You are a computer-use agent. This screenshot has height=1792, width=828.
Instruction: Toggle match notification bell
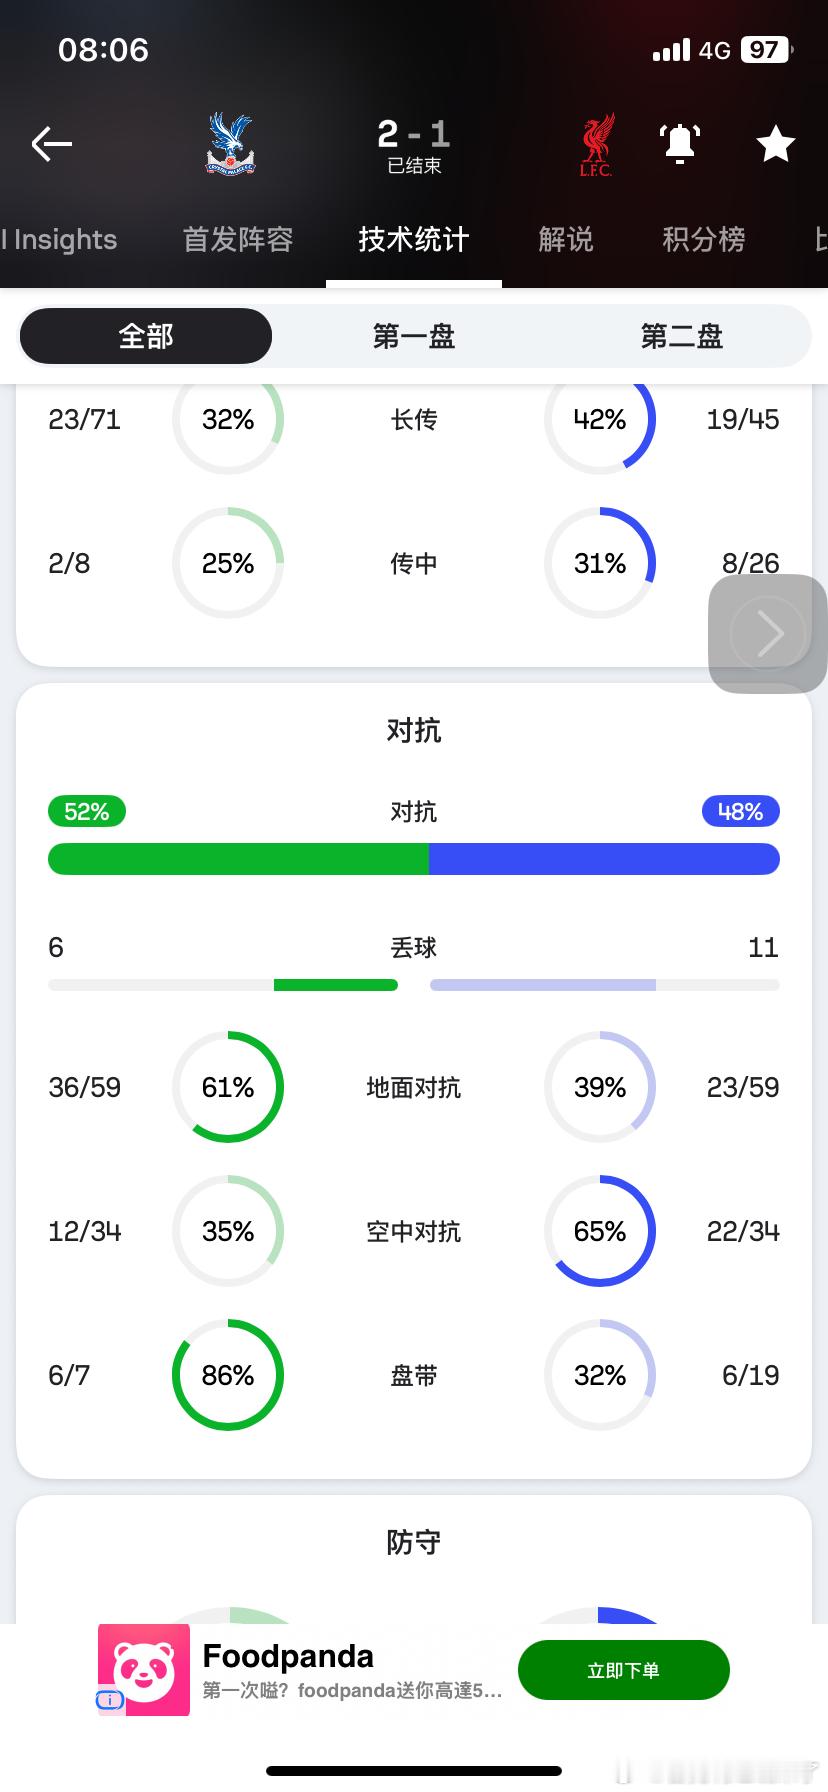tap(680, 144)
